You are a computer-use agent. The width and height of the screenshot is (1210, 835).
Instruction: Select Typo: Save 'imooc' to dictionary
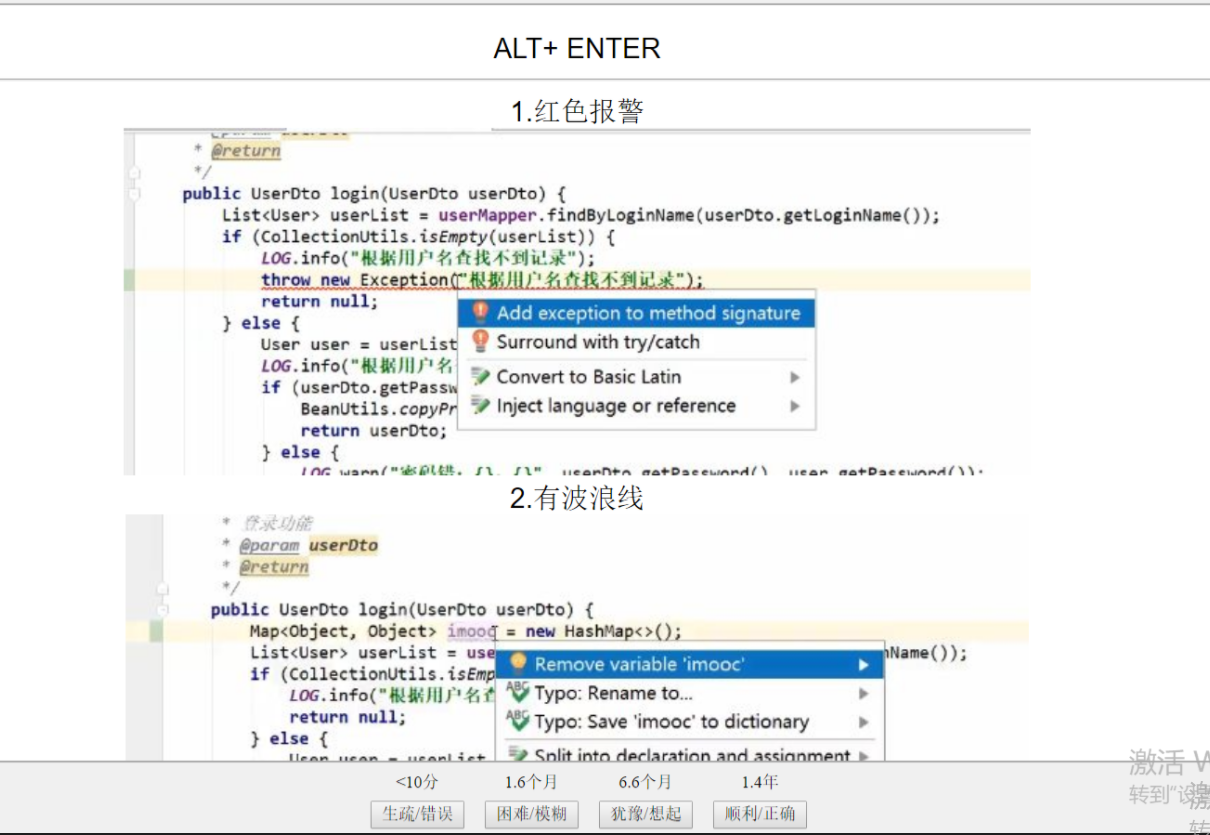tap(690, 722)
